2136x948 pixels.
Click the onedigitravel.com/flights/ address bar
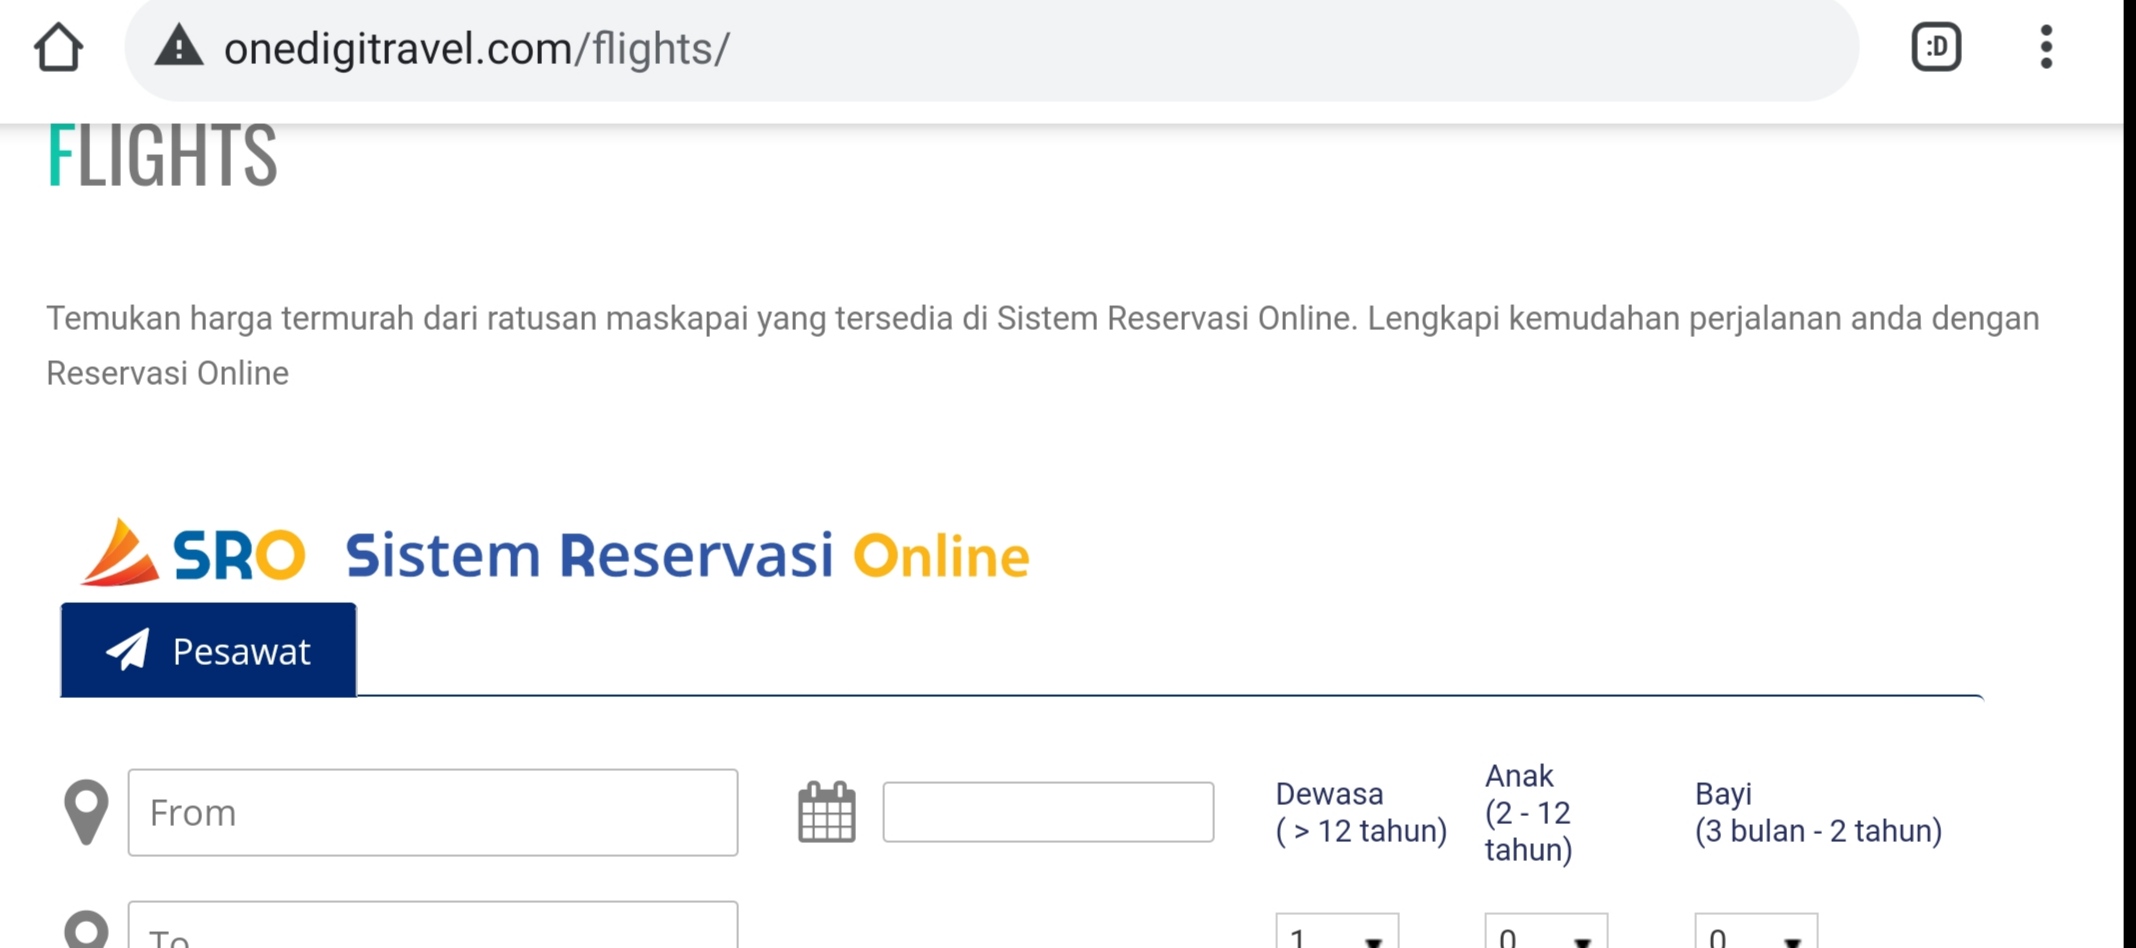point(990,48)
